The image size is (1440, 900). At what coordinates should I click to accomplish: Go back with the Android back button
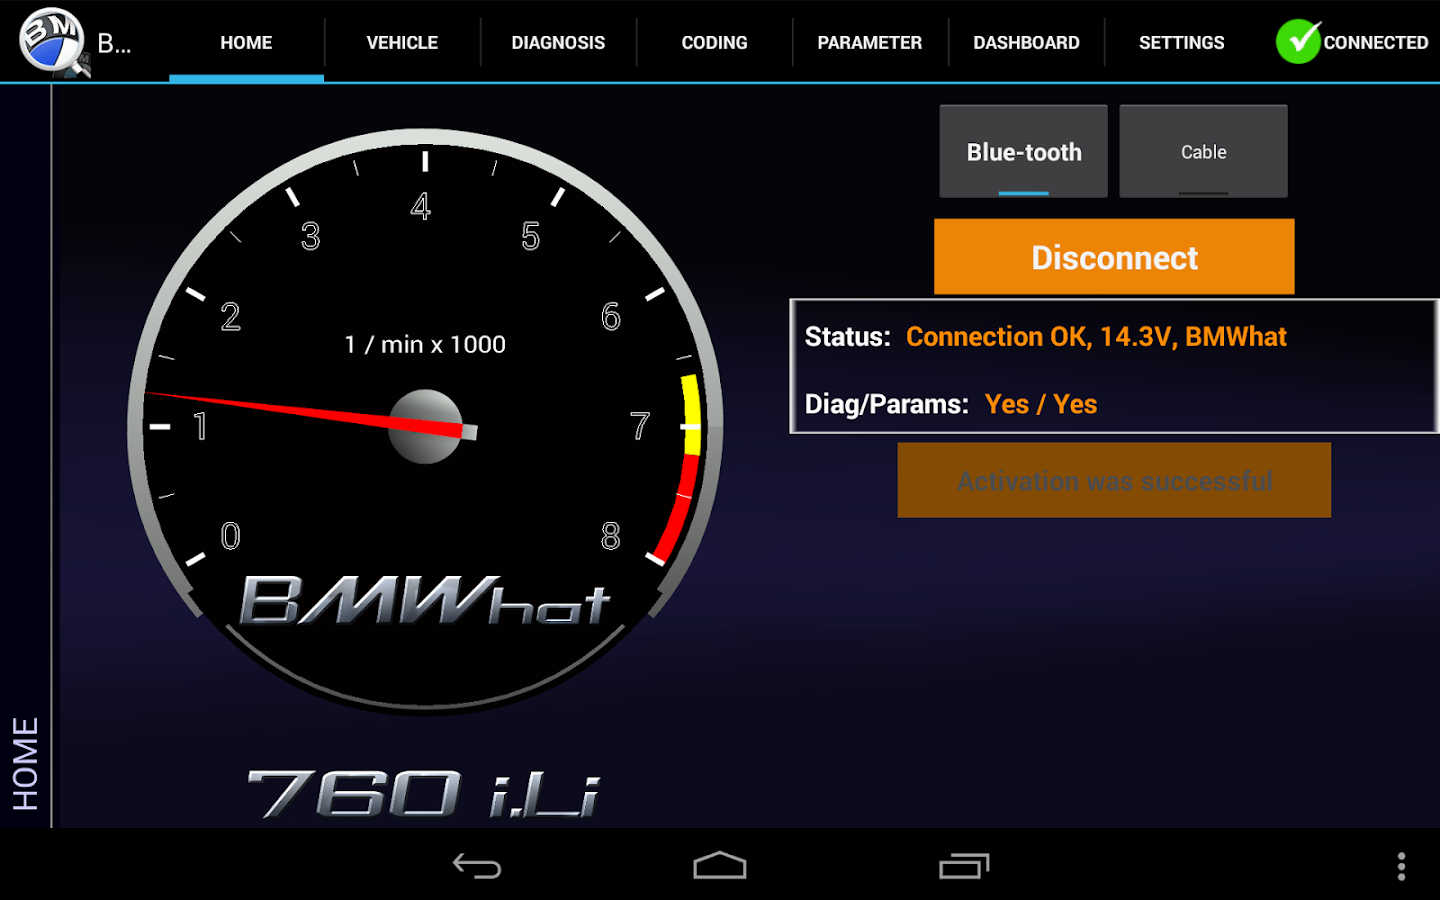click(477, 866)
